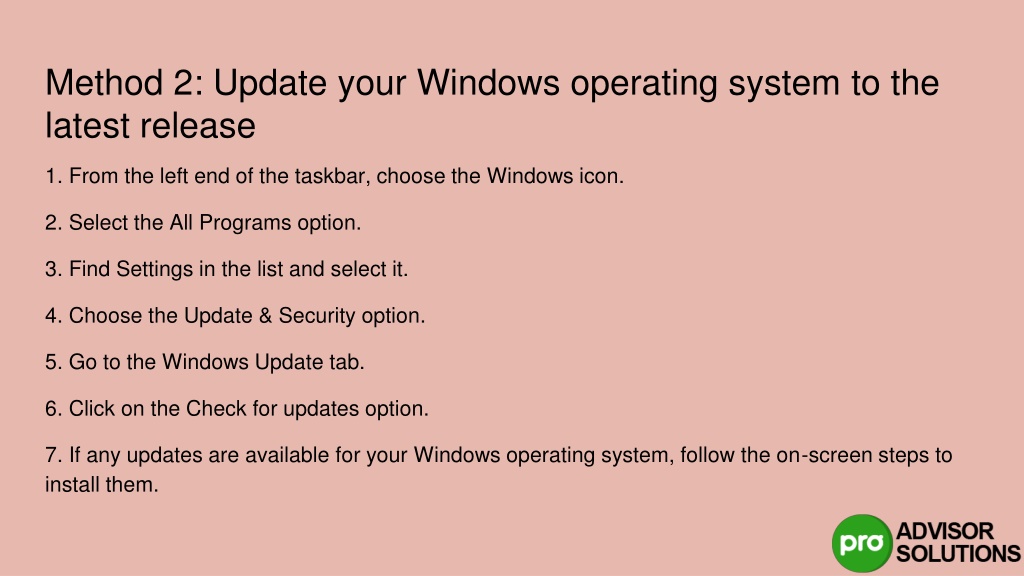Click the word 'Windows' in the title

pos(488,83)
